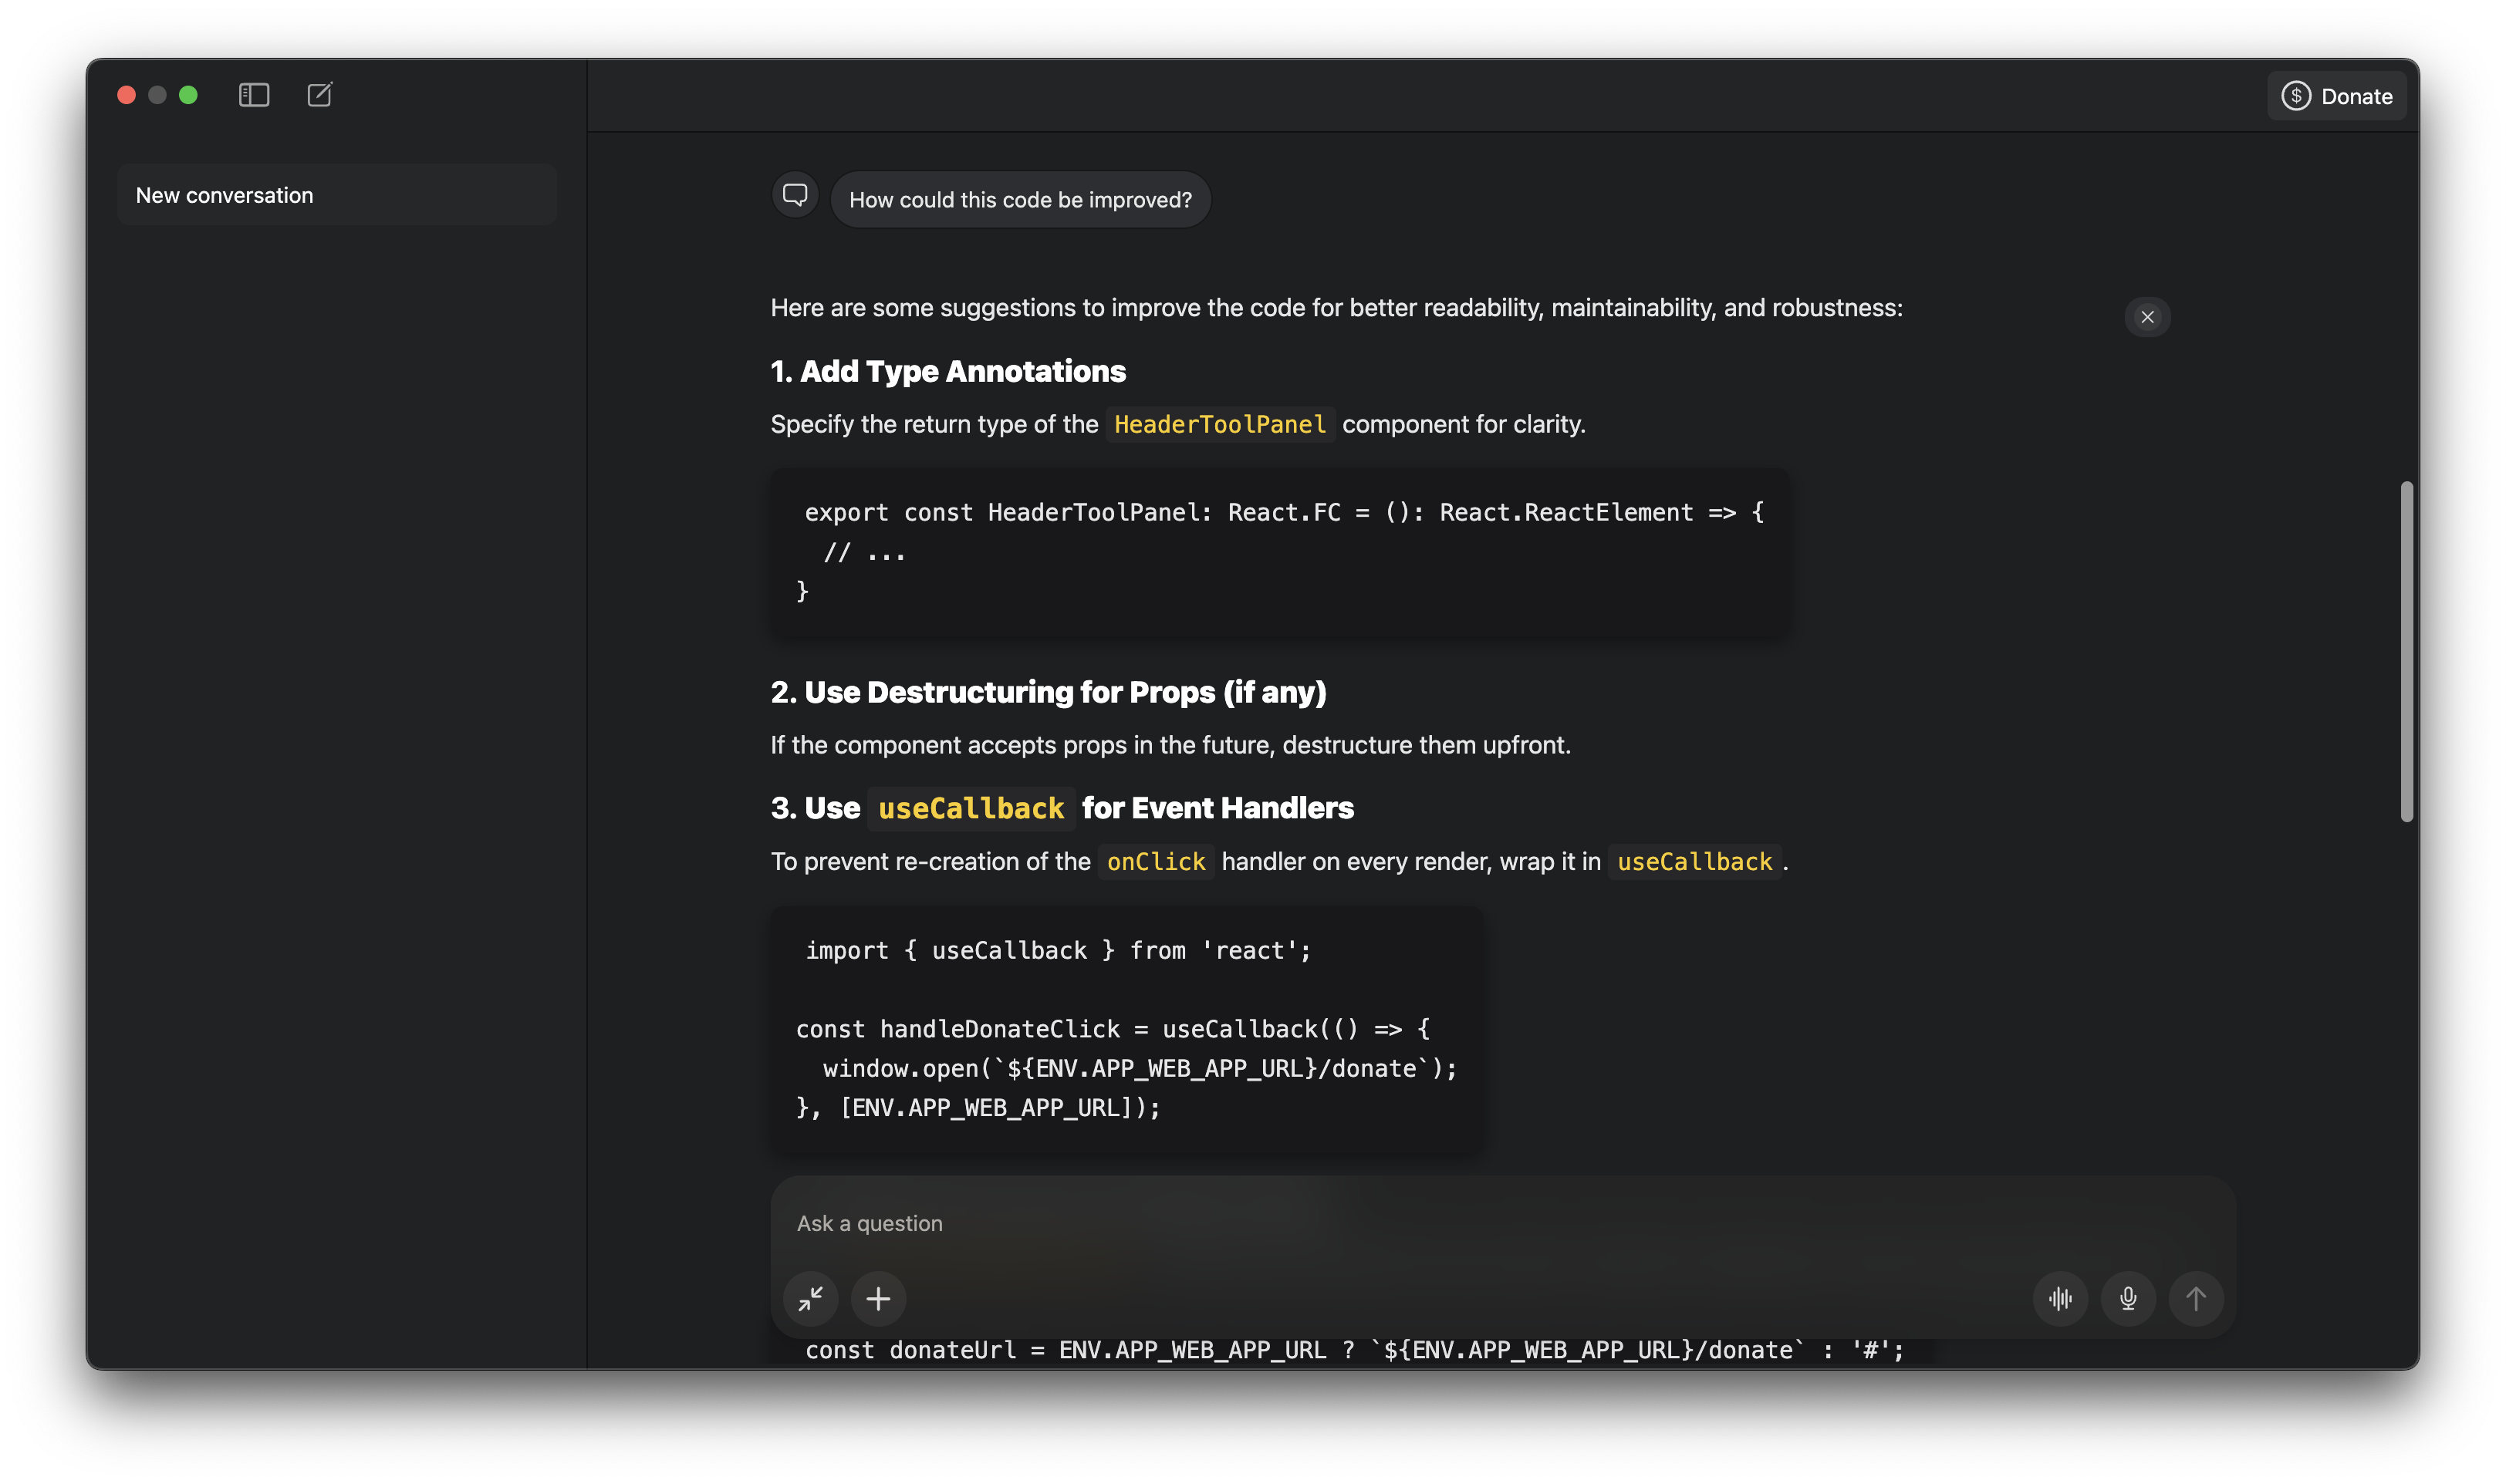Click the onClick inline code text

pyautogui.click(x=1156, y=861)
